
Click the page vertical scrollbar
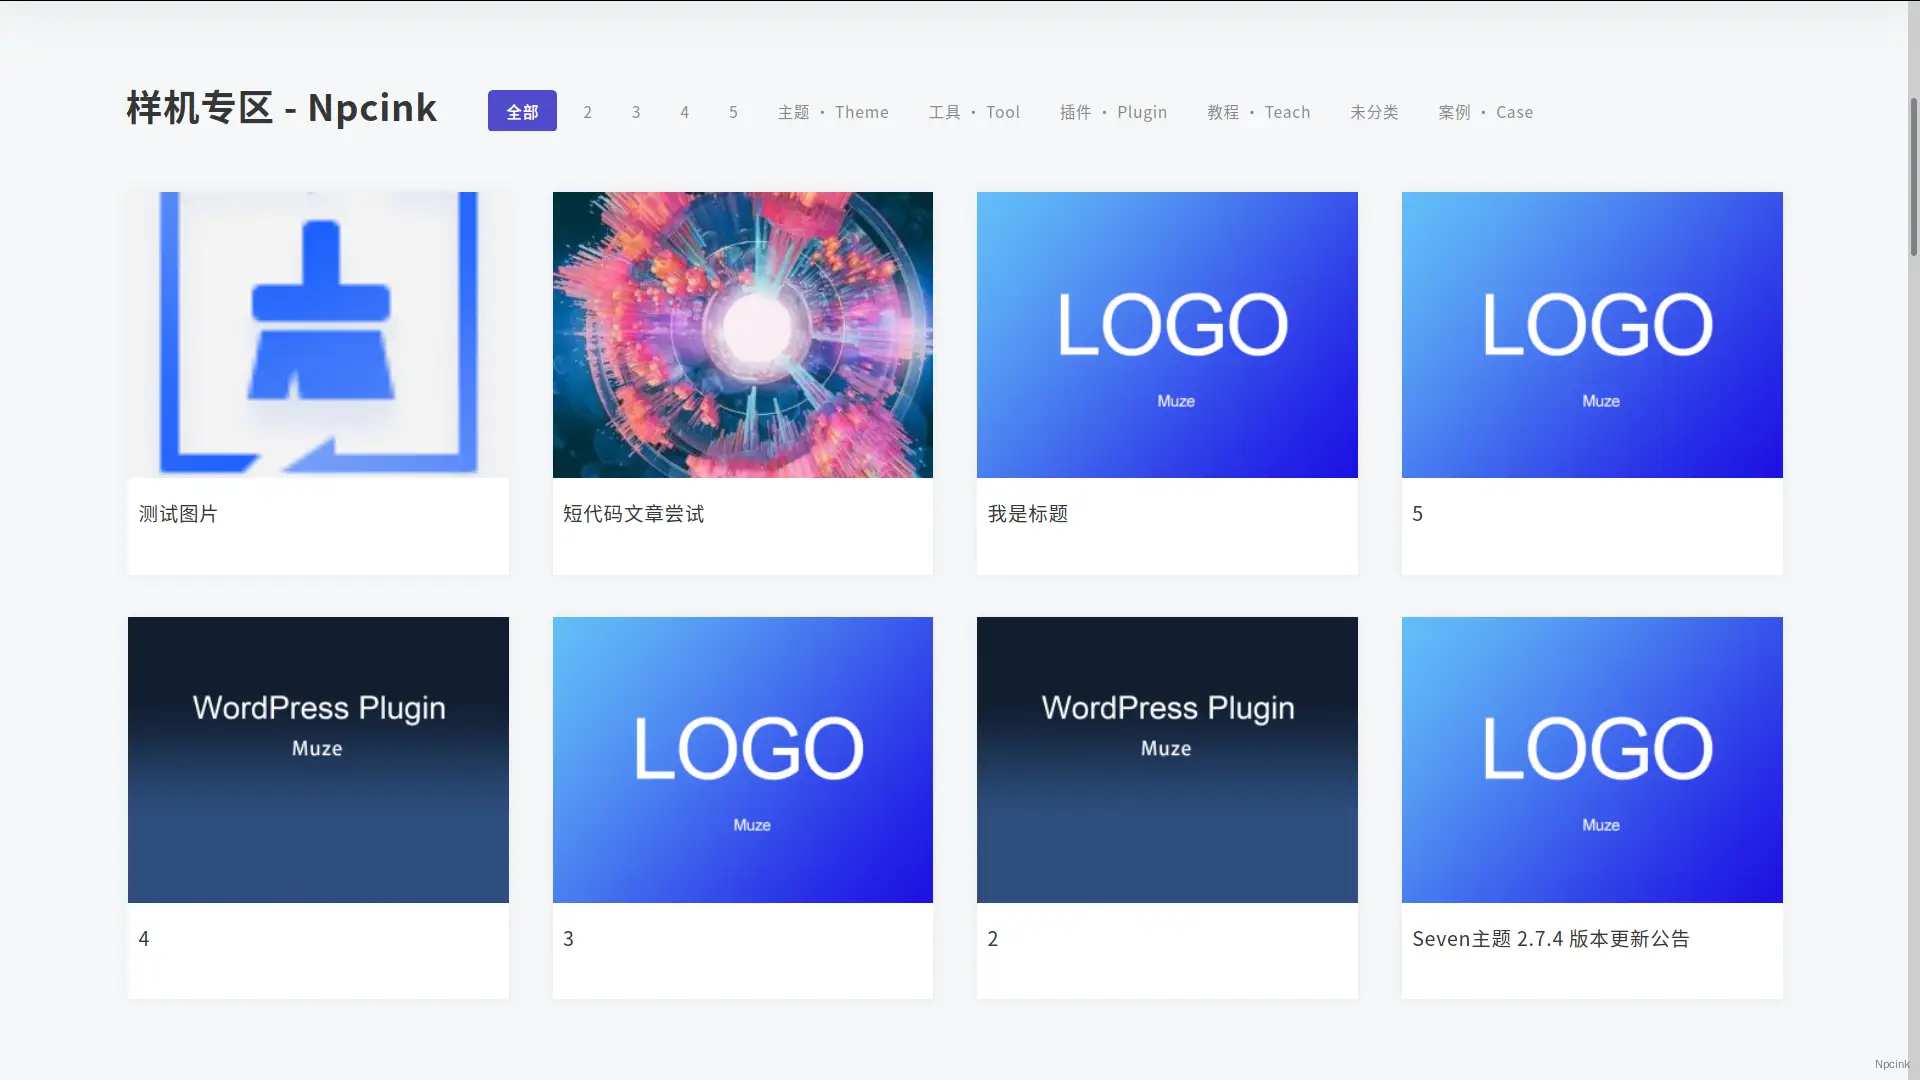click(1913, 177)
